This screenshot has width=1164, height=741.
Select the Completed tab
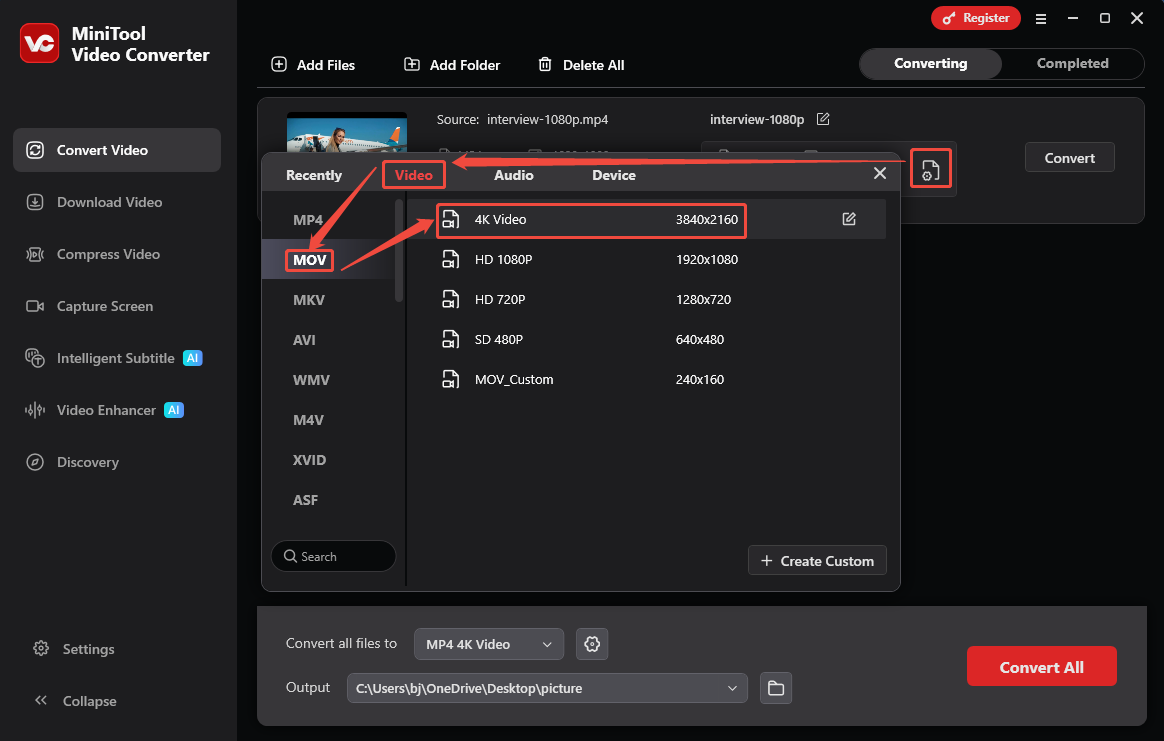click(x=1072, y=64)
